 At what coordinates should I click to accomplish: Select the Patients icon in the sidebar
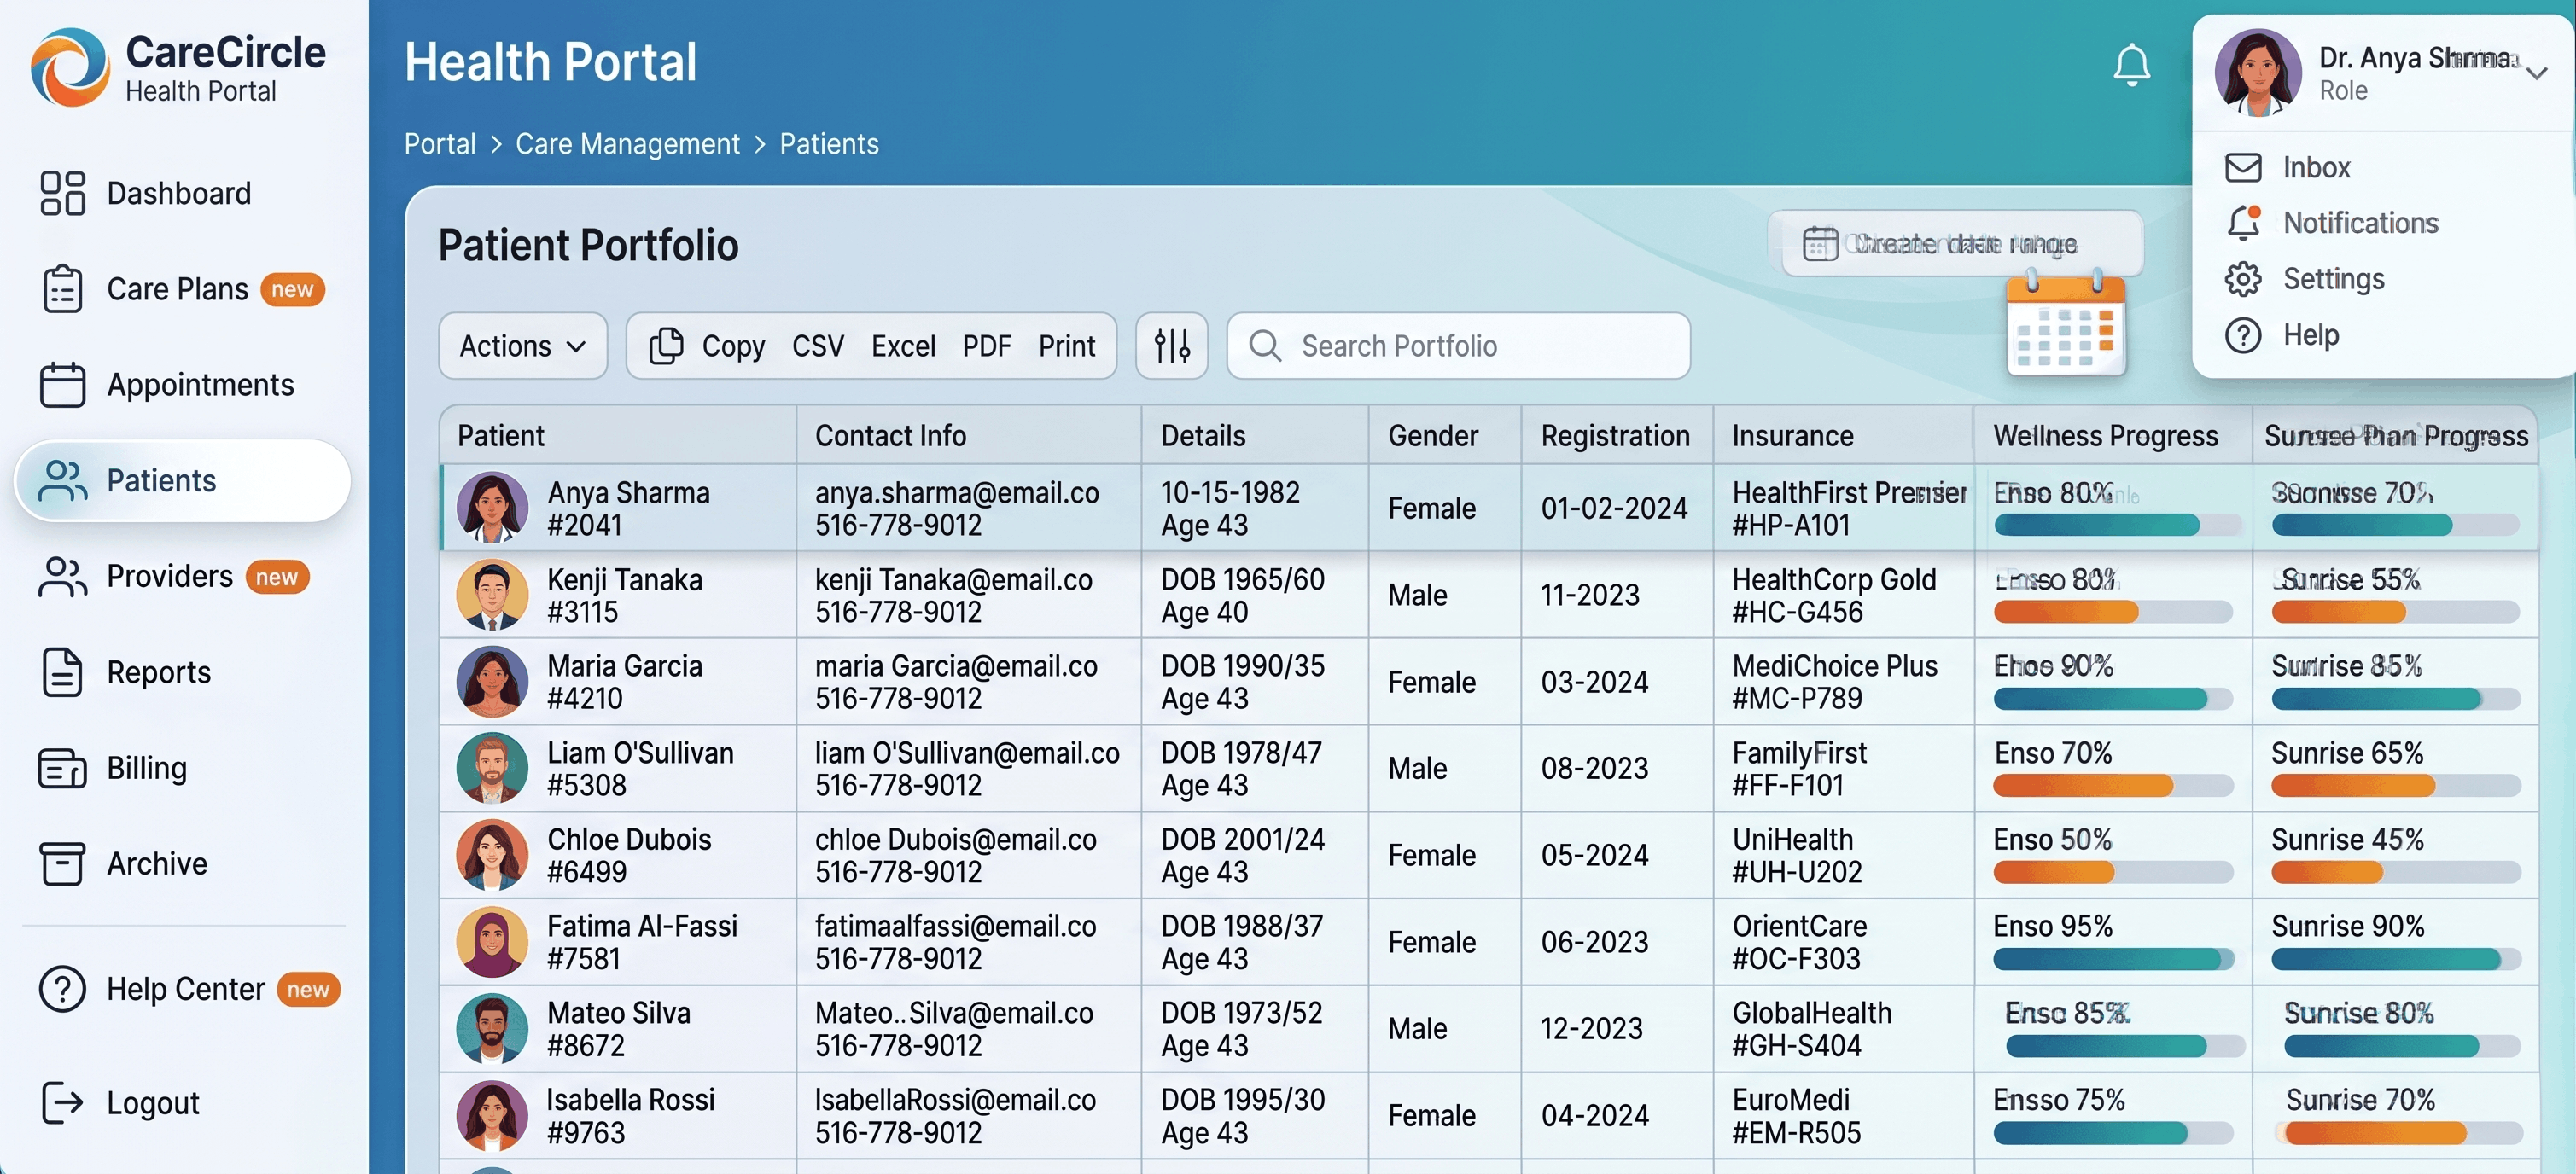pos(62,480)
